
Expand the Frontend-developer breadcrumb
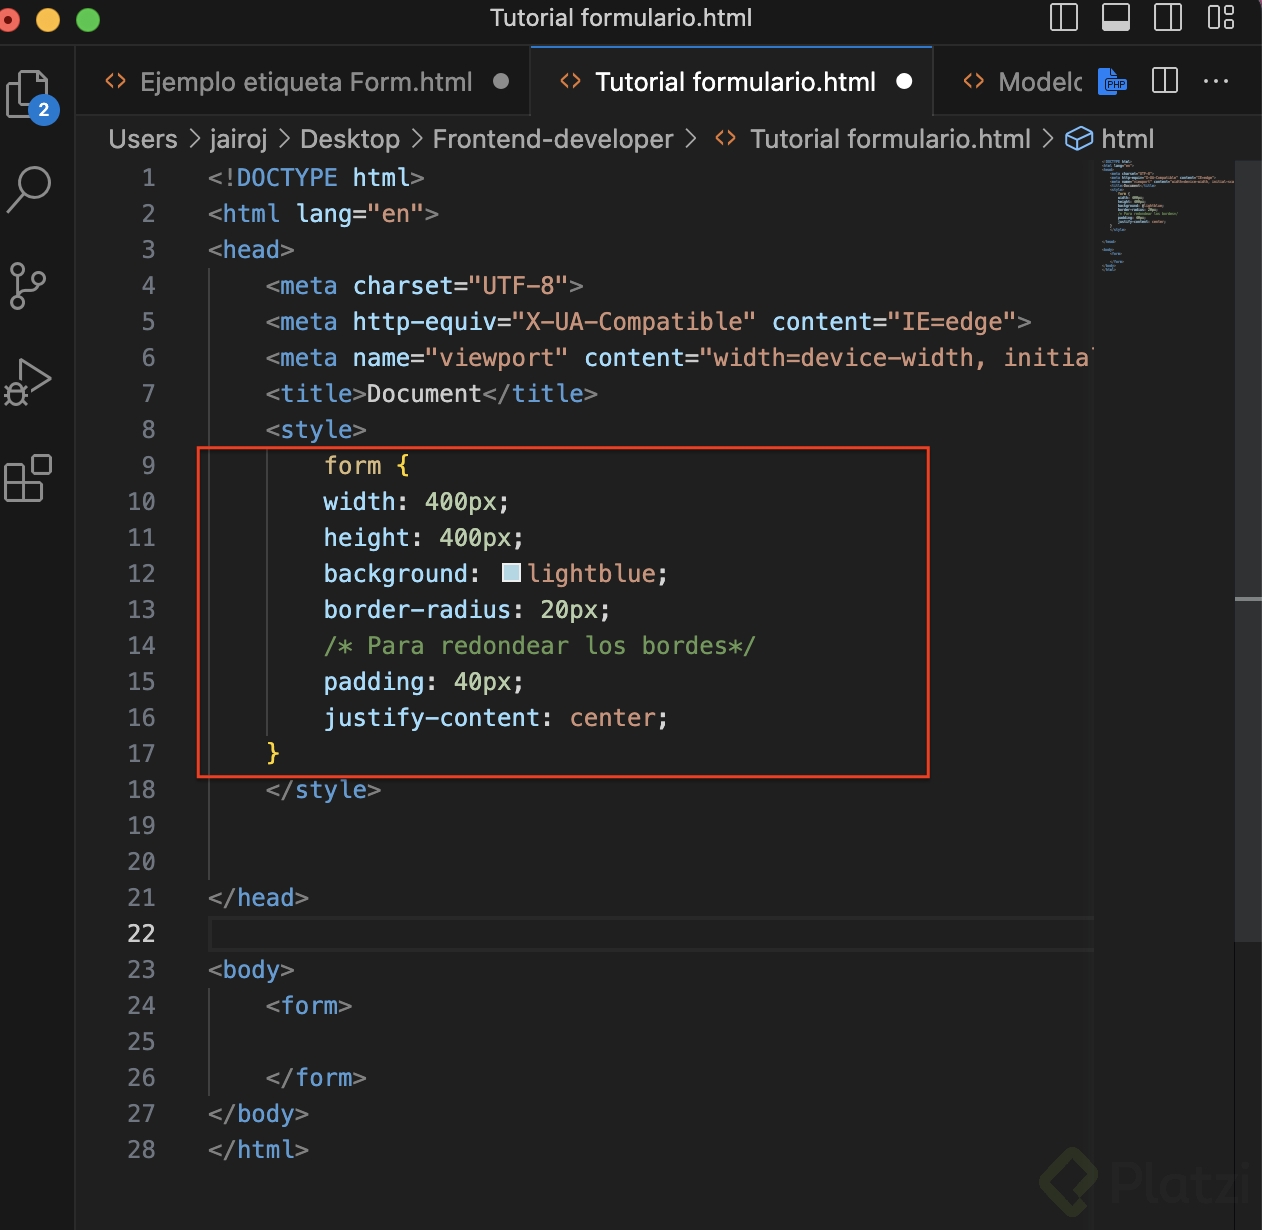point(551,139)
